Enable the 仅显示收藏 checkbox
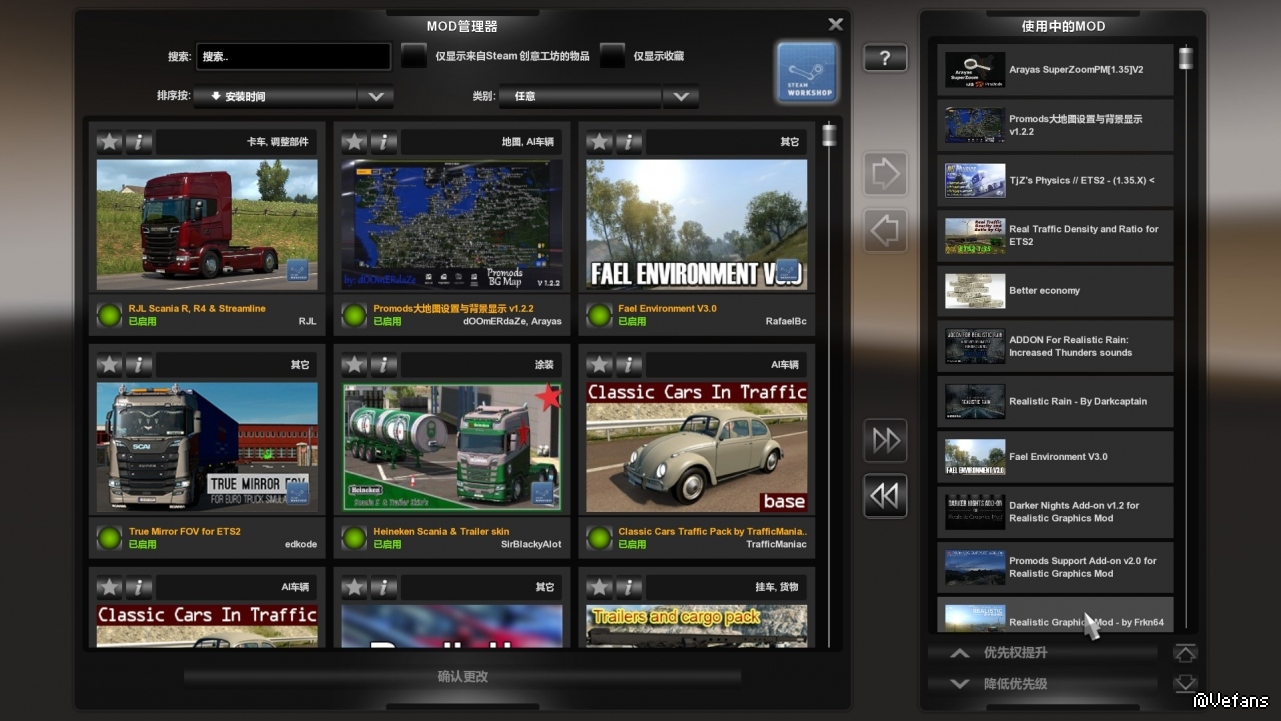 coord(612,56)
